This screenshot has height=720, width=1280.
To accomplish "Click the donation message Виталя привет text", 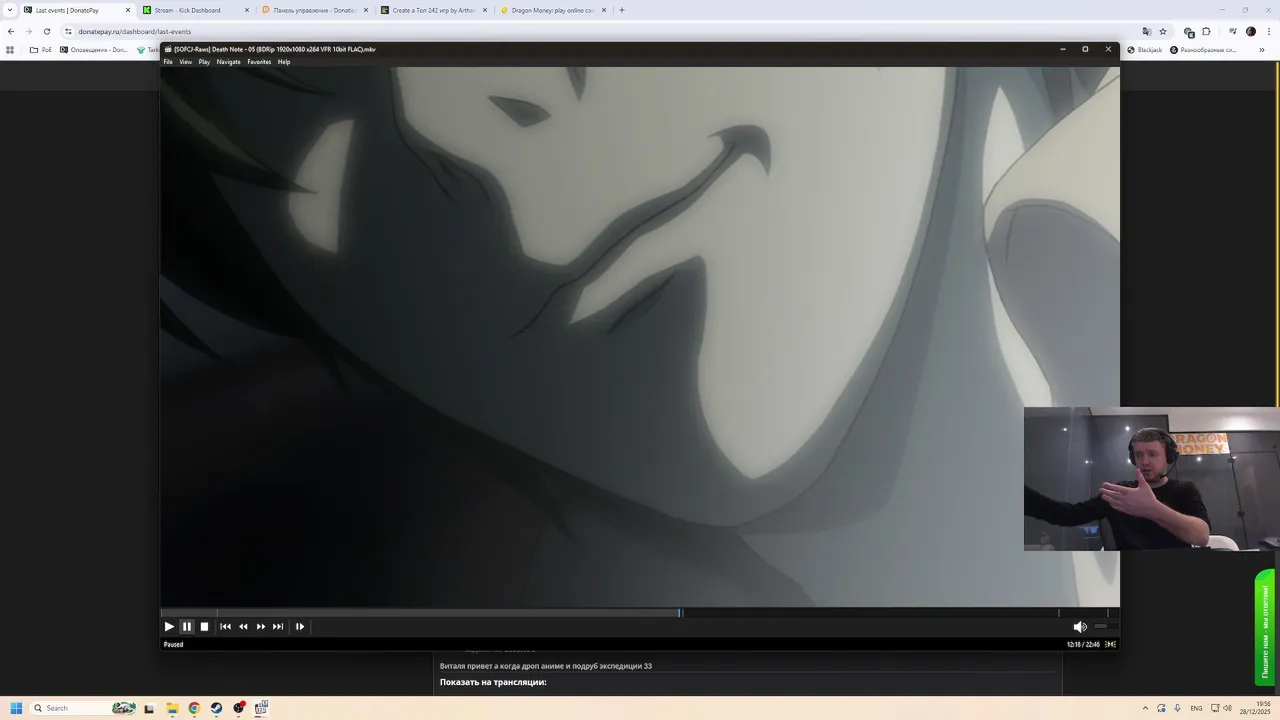I will click(546, 666).
